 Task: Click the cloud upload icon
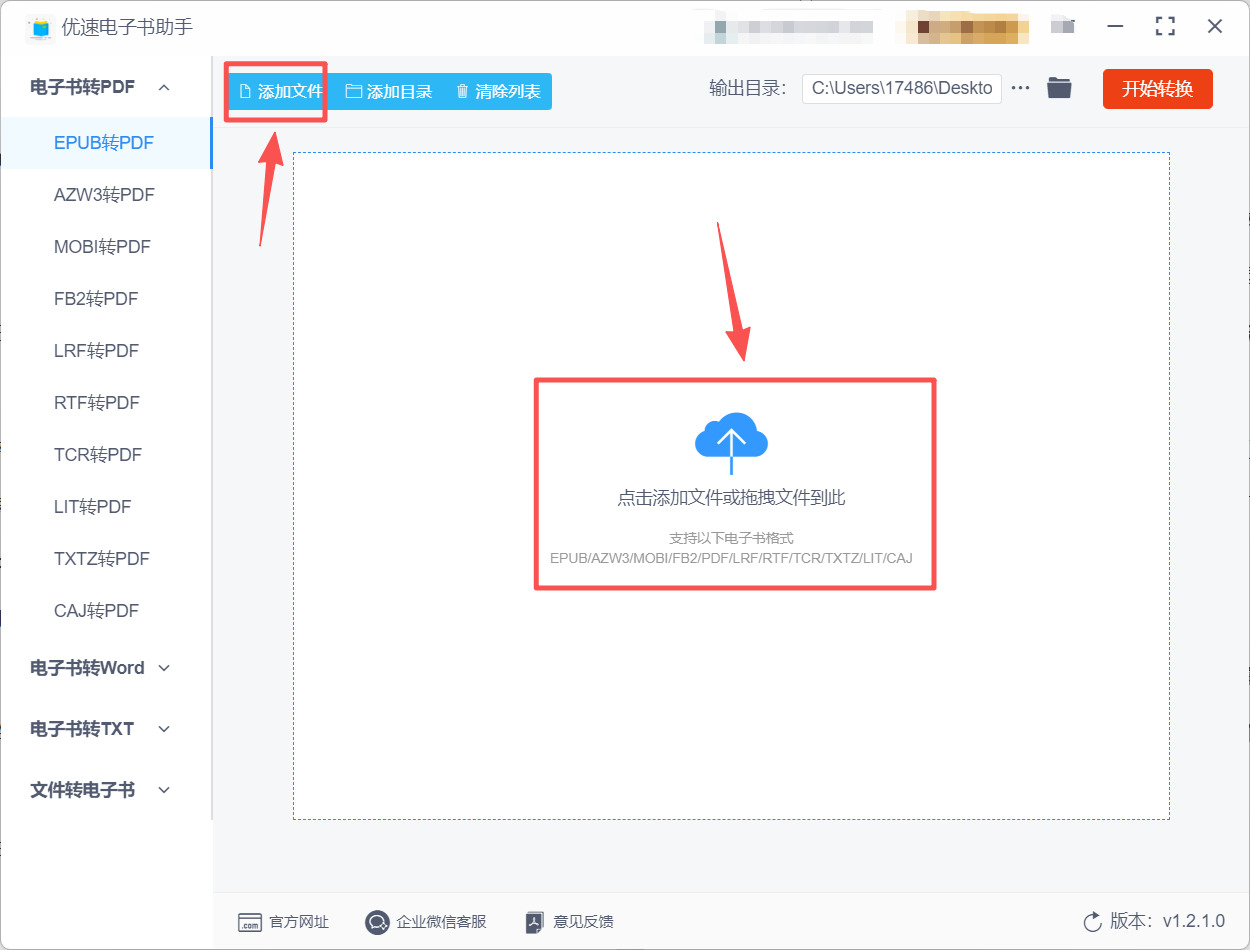click(x=731, y=441)
